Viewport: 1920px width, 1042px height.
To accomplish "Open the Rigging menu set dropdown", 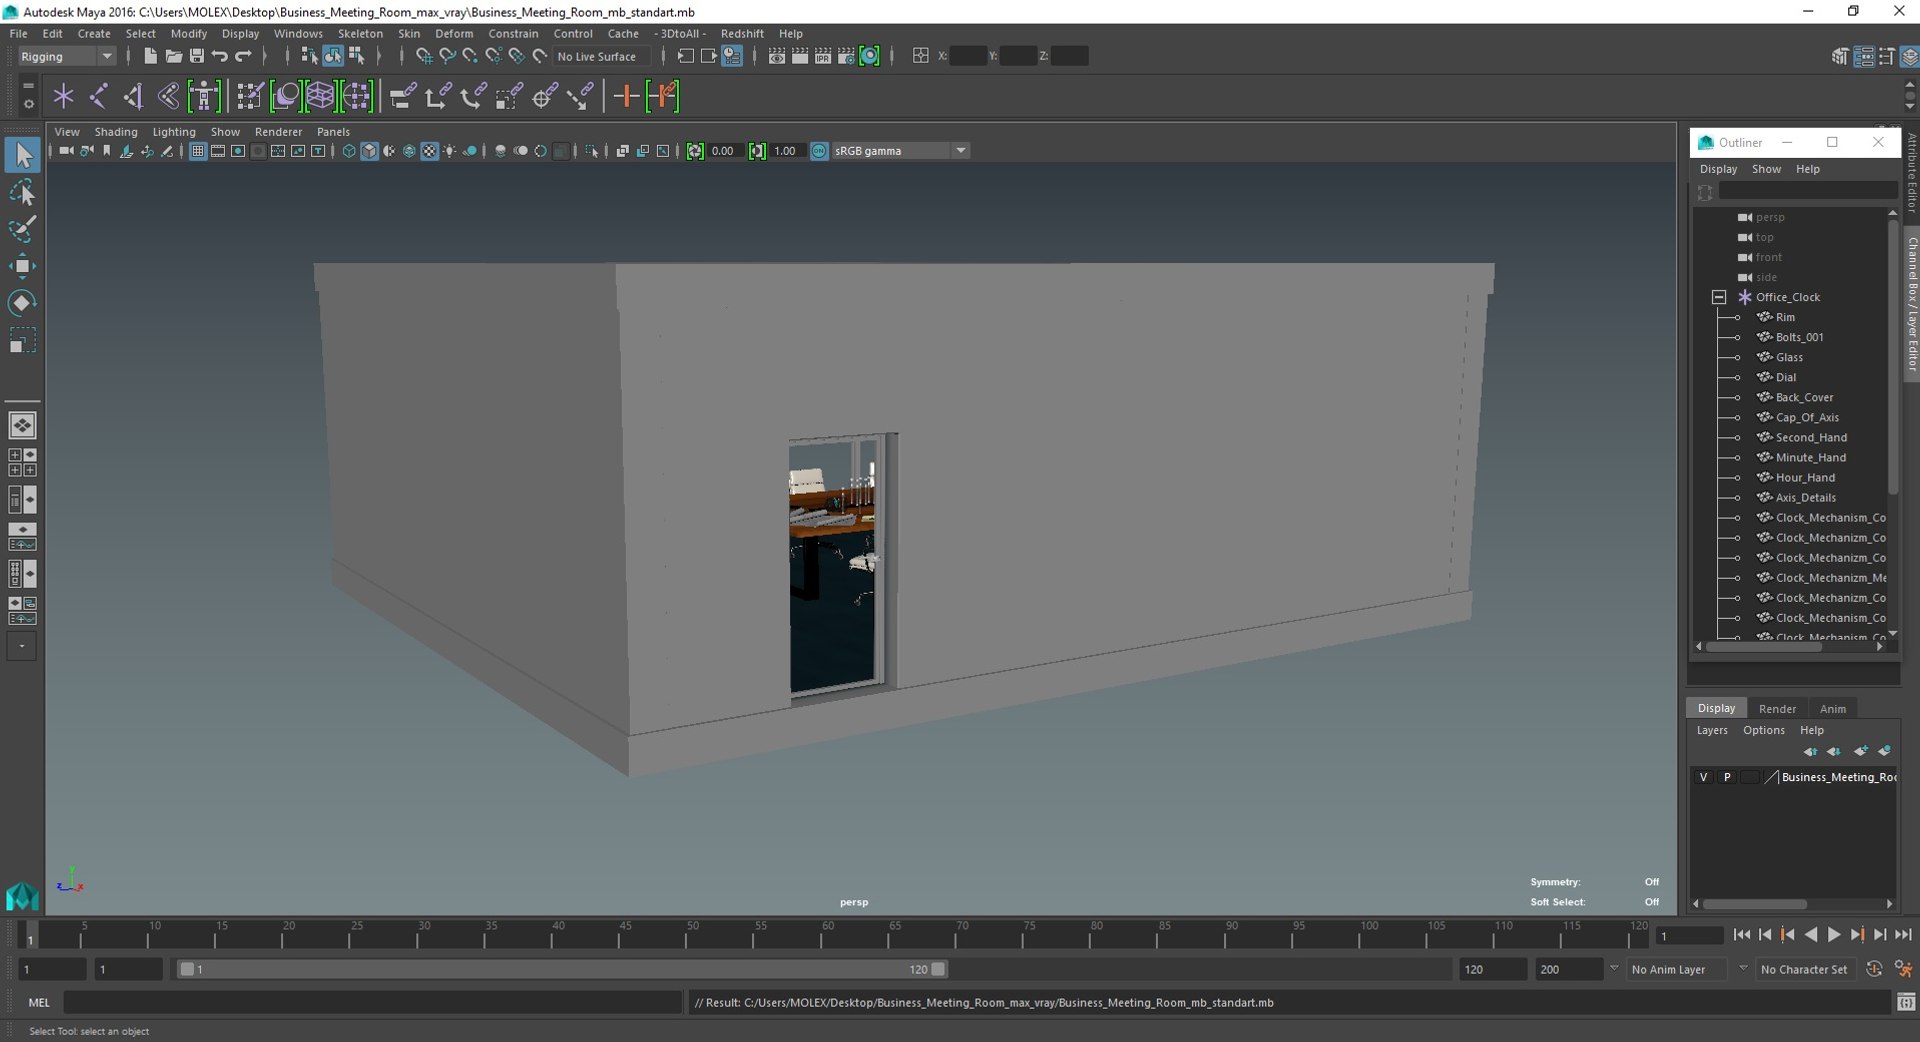I will pos(66,56).
